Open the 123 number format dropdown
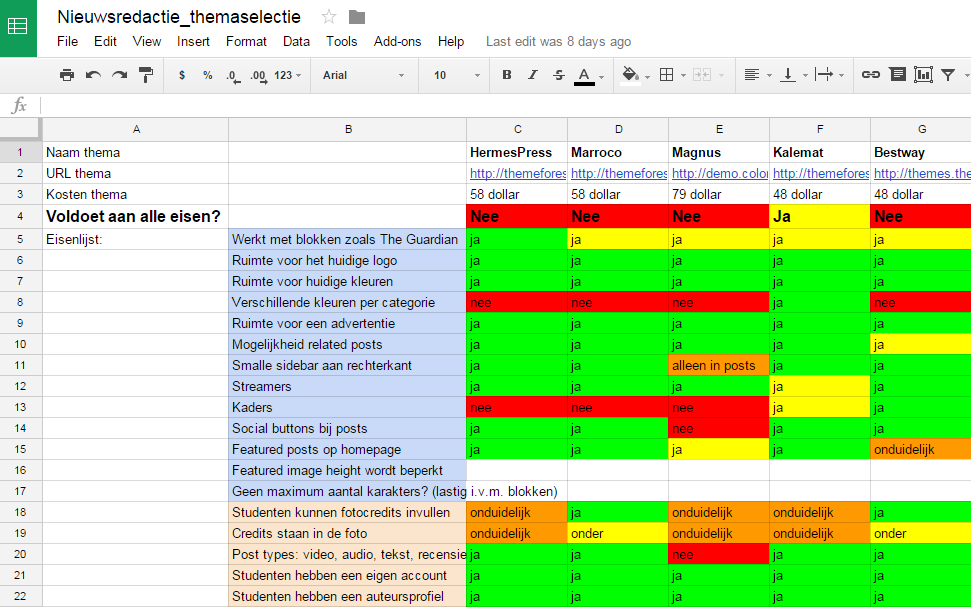The width and height of the screenshot is (971, 607). pos(287,75)
